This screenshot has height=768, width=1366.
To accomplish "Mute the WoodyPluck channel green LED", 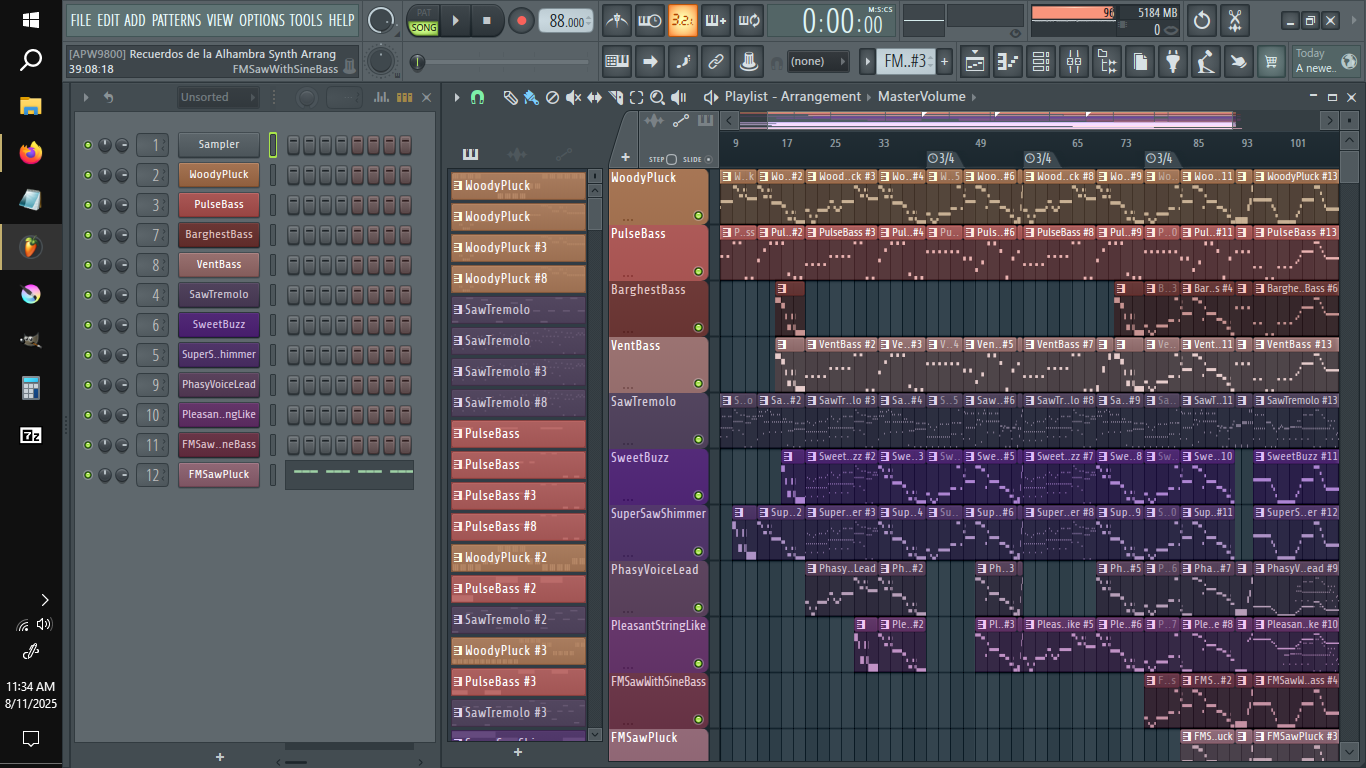I will tap(88, 175).
